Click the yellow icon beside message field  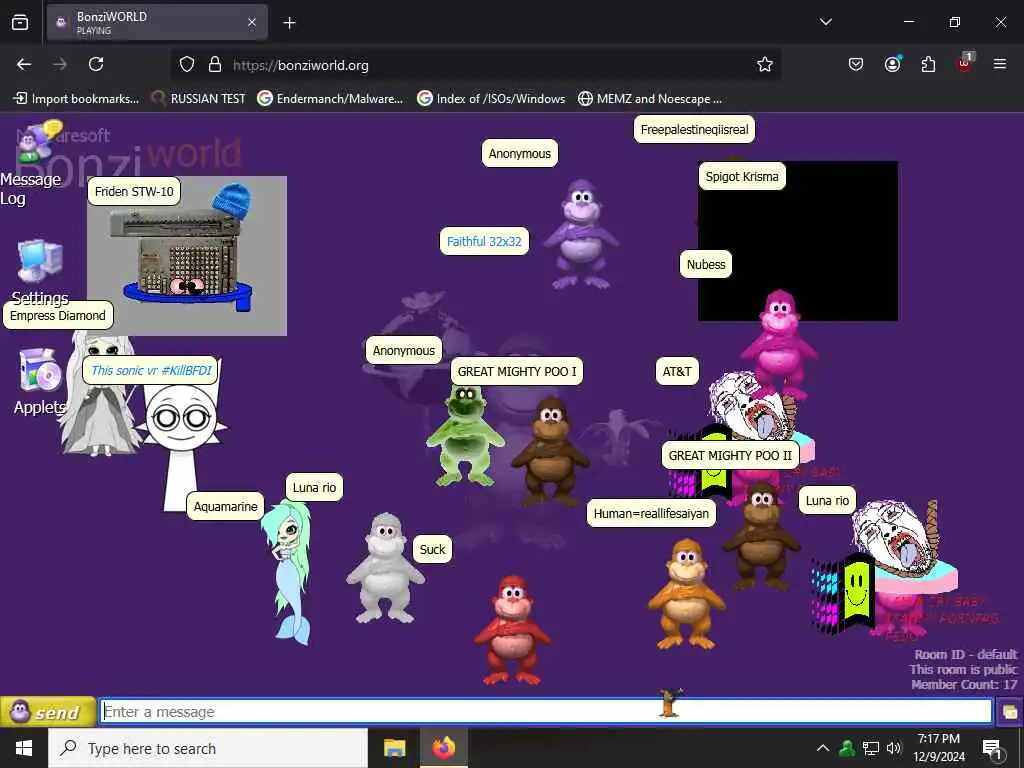[x=1010, y=711]
